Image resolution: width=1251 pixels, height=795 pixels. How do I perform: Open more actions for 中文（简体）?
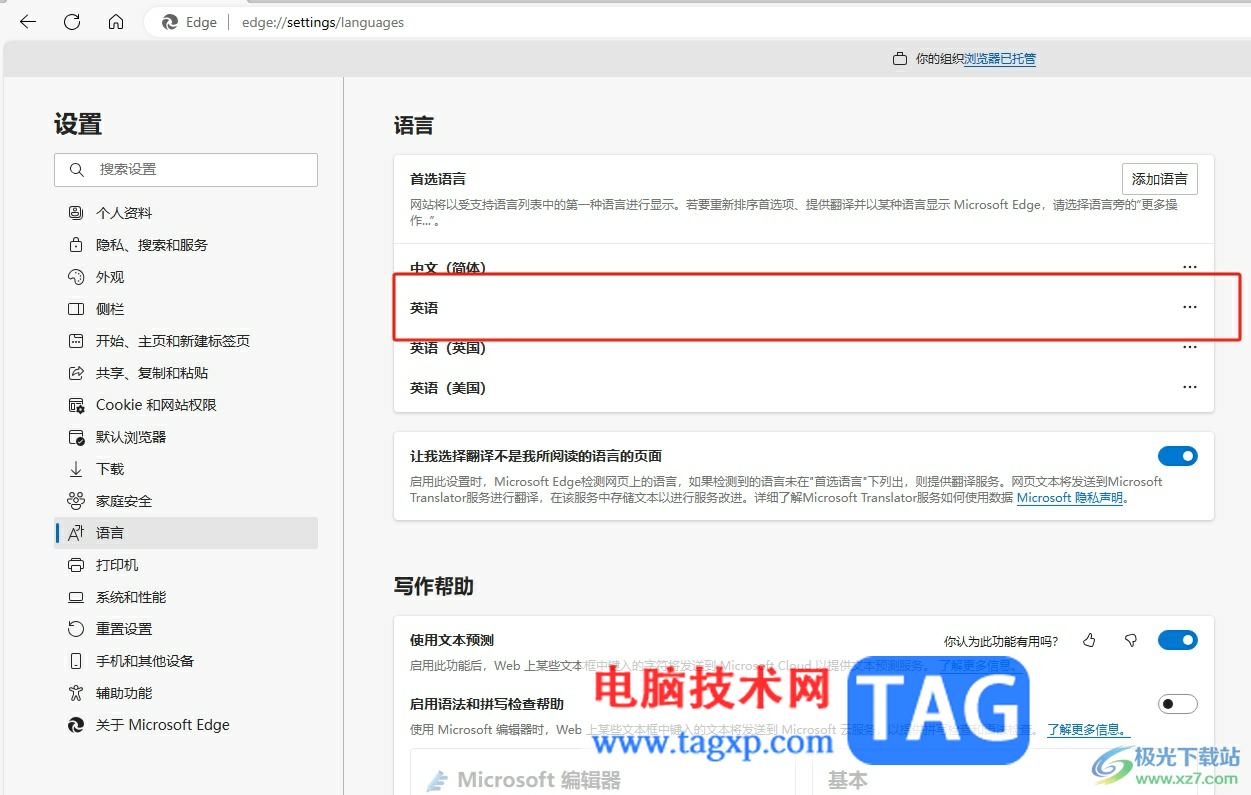[x=1189, y=267]
